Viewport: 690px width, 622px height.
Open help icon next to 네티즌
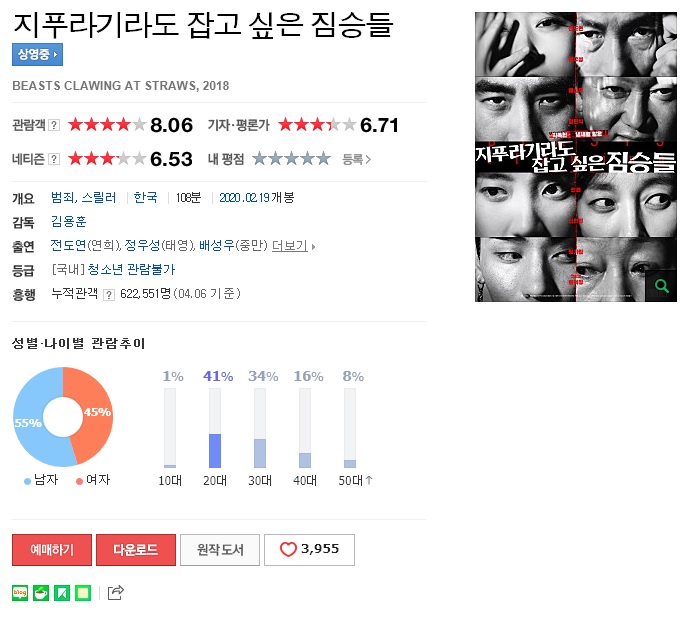coord(54,159)
